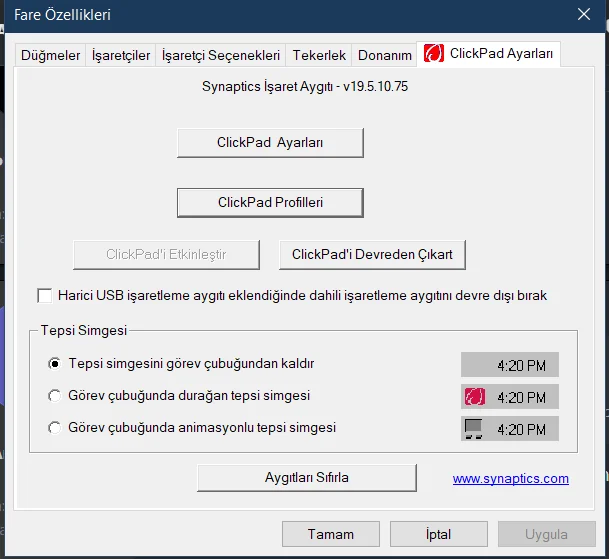Select remove tray icon from taskbar option
Screen dimensions: 609x559
click(54, 364)
